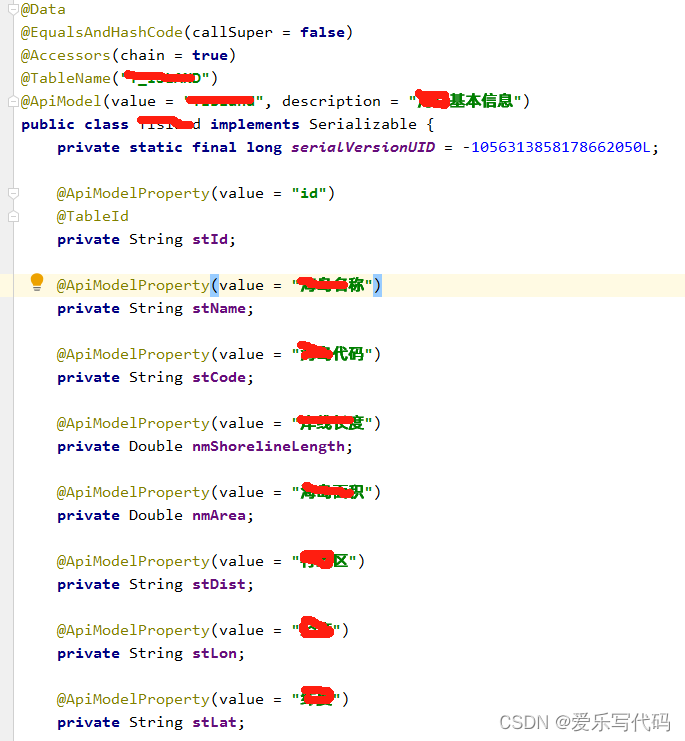Click @ApiModelProperty above the stLat field
This screenshot has height=741, width=685.
pos(133,699)
